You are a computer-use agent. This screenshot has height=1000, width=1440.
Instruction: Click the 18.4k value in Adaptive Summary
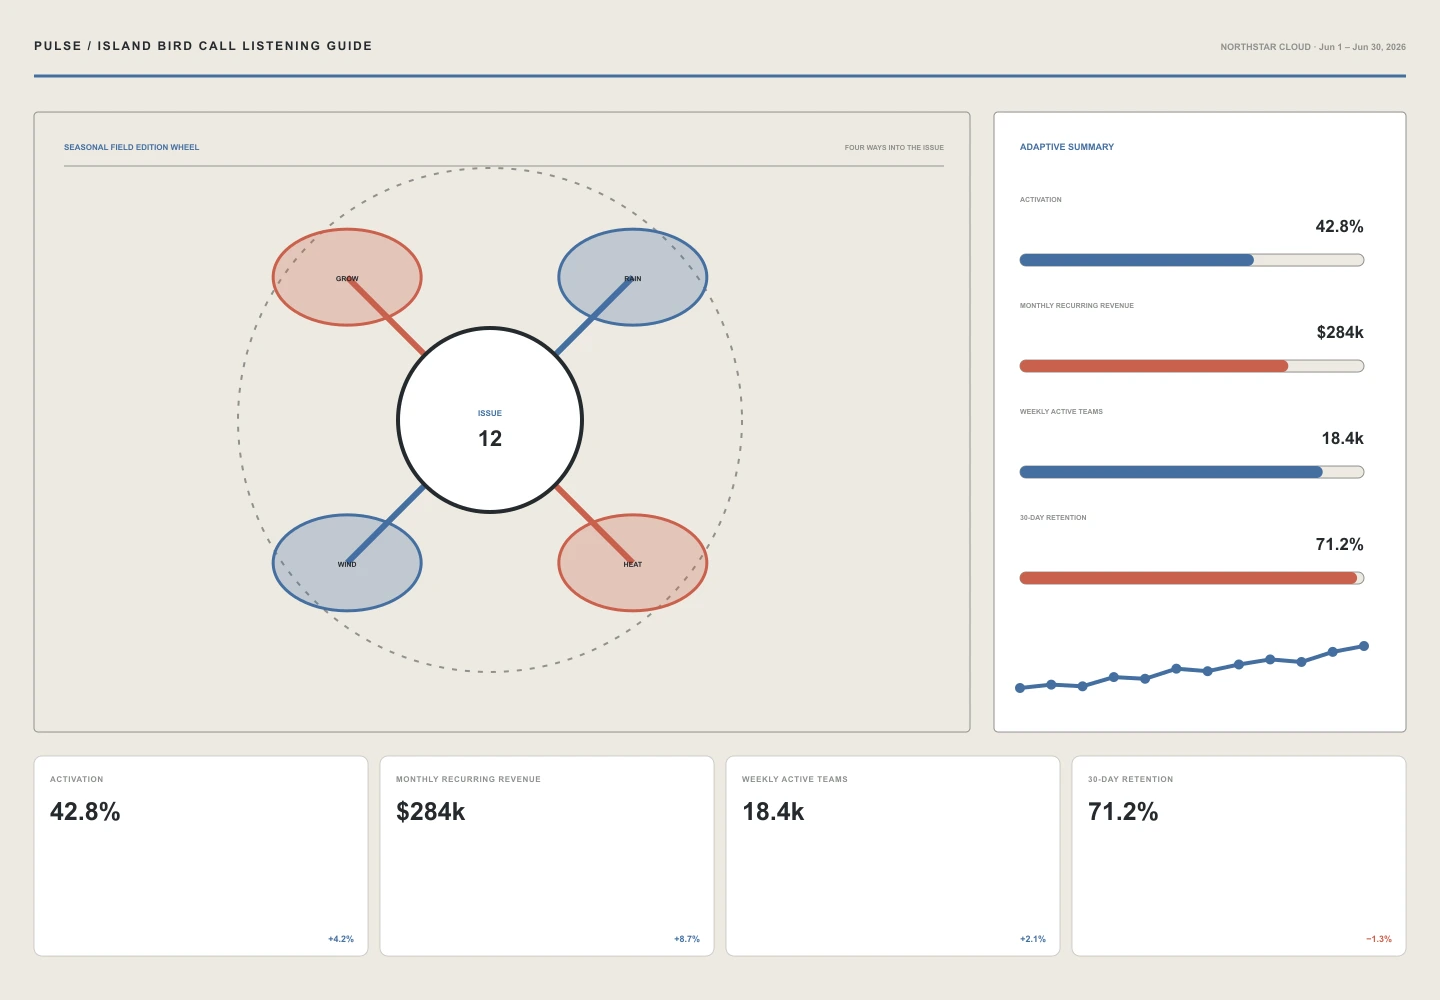click(1342, 439)
